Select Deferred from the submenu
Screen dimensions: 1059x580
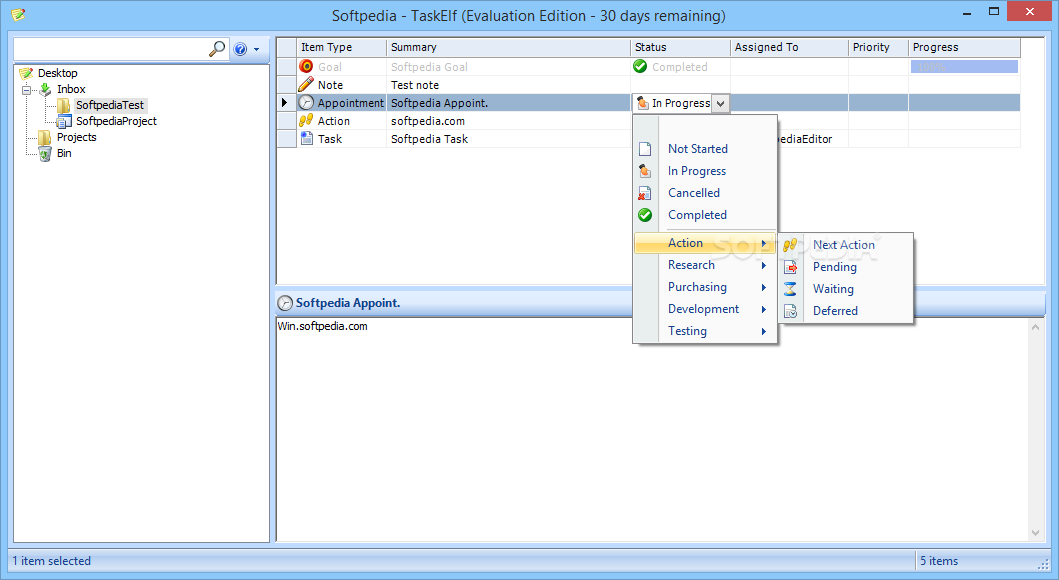pyautogui.click(x=835, y=311)
